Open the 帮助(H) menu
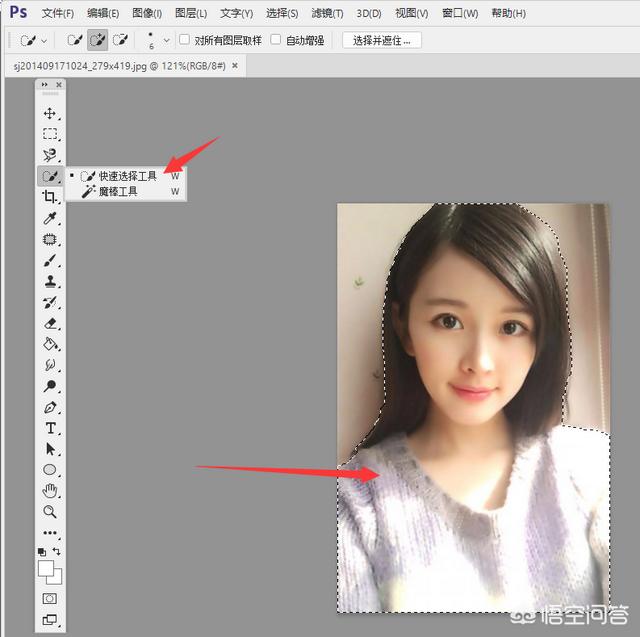640x637 pixels. [509, 13]
